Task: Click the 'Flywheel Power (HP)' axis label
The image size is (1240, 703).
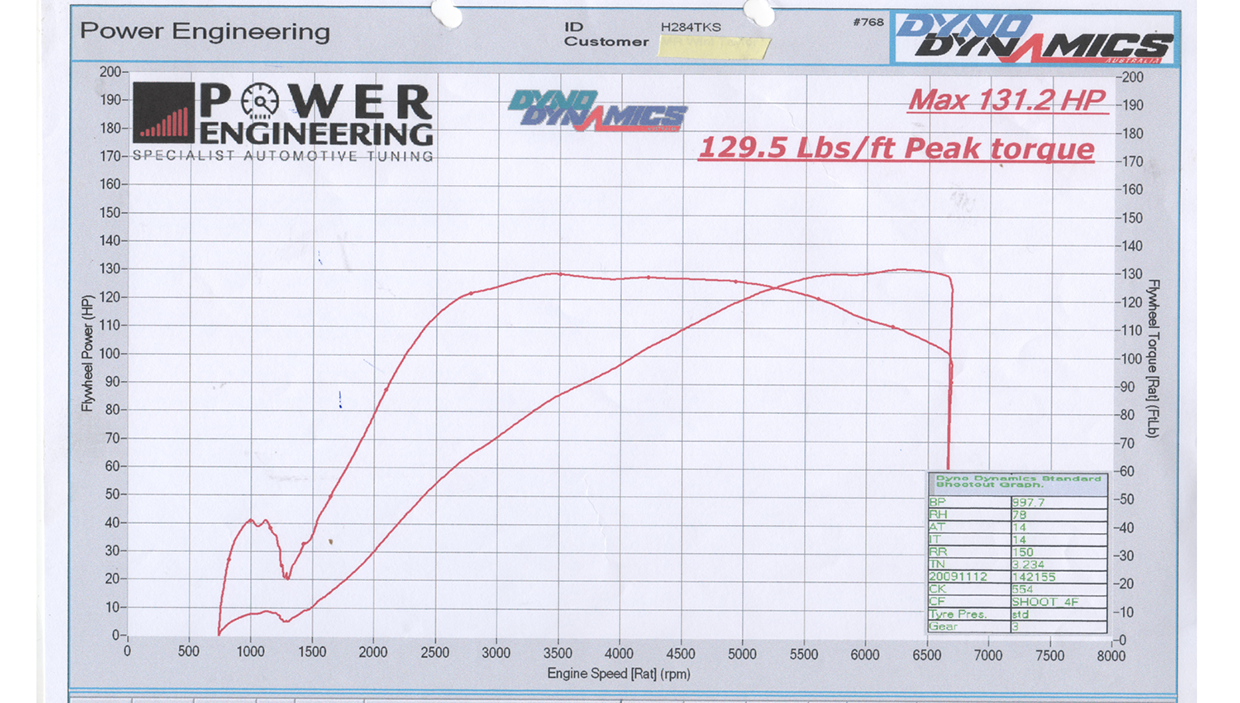Action: (x=87, y=355)
